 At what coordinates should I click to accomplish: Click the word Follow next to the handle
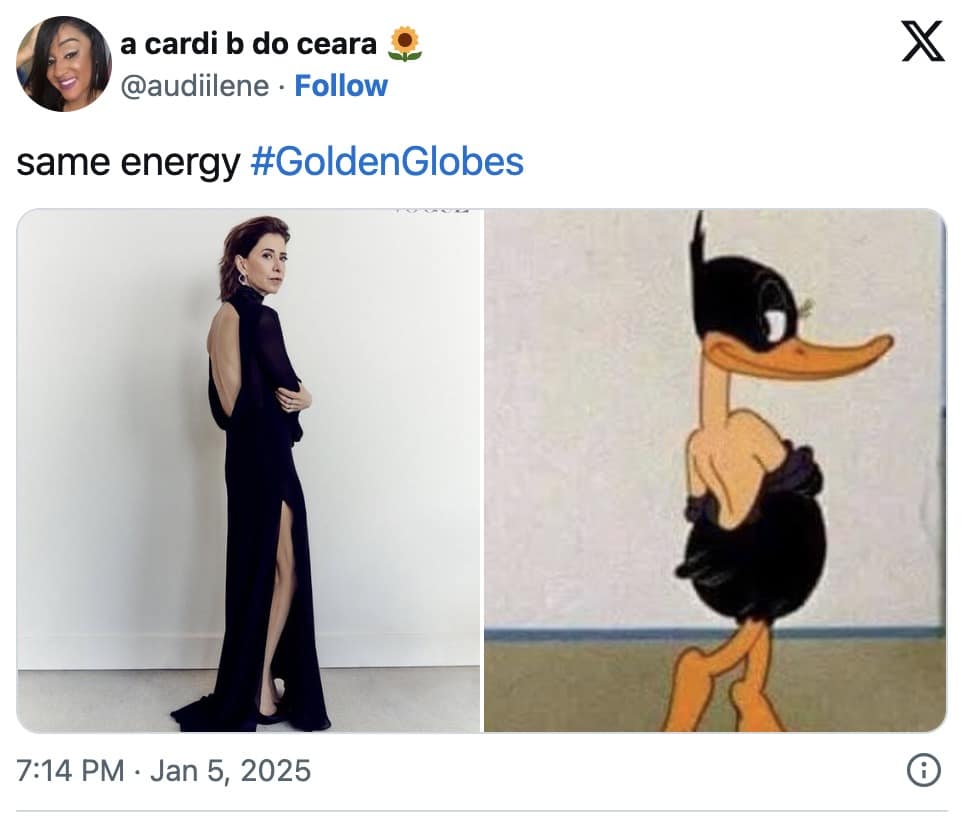coord(340,87)
